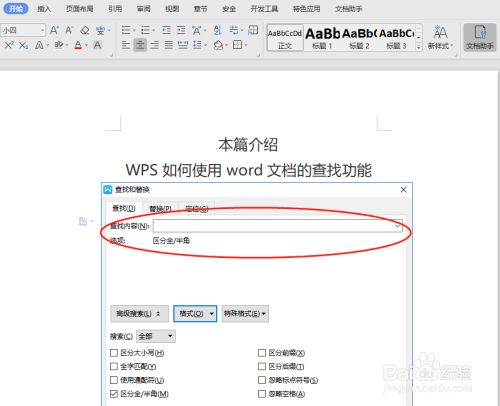Select the 查找(D) tab
500x406 pixels.
click(124, 208)
